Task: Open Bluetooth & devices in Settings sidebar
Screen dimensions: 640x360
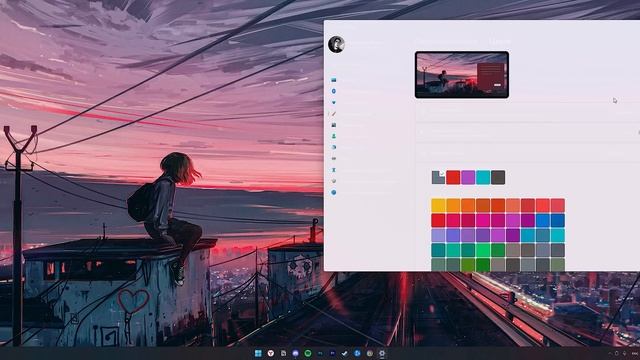Action: (333, 91)
